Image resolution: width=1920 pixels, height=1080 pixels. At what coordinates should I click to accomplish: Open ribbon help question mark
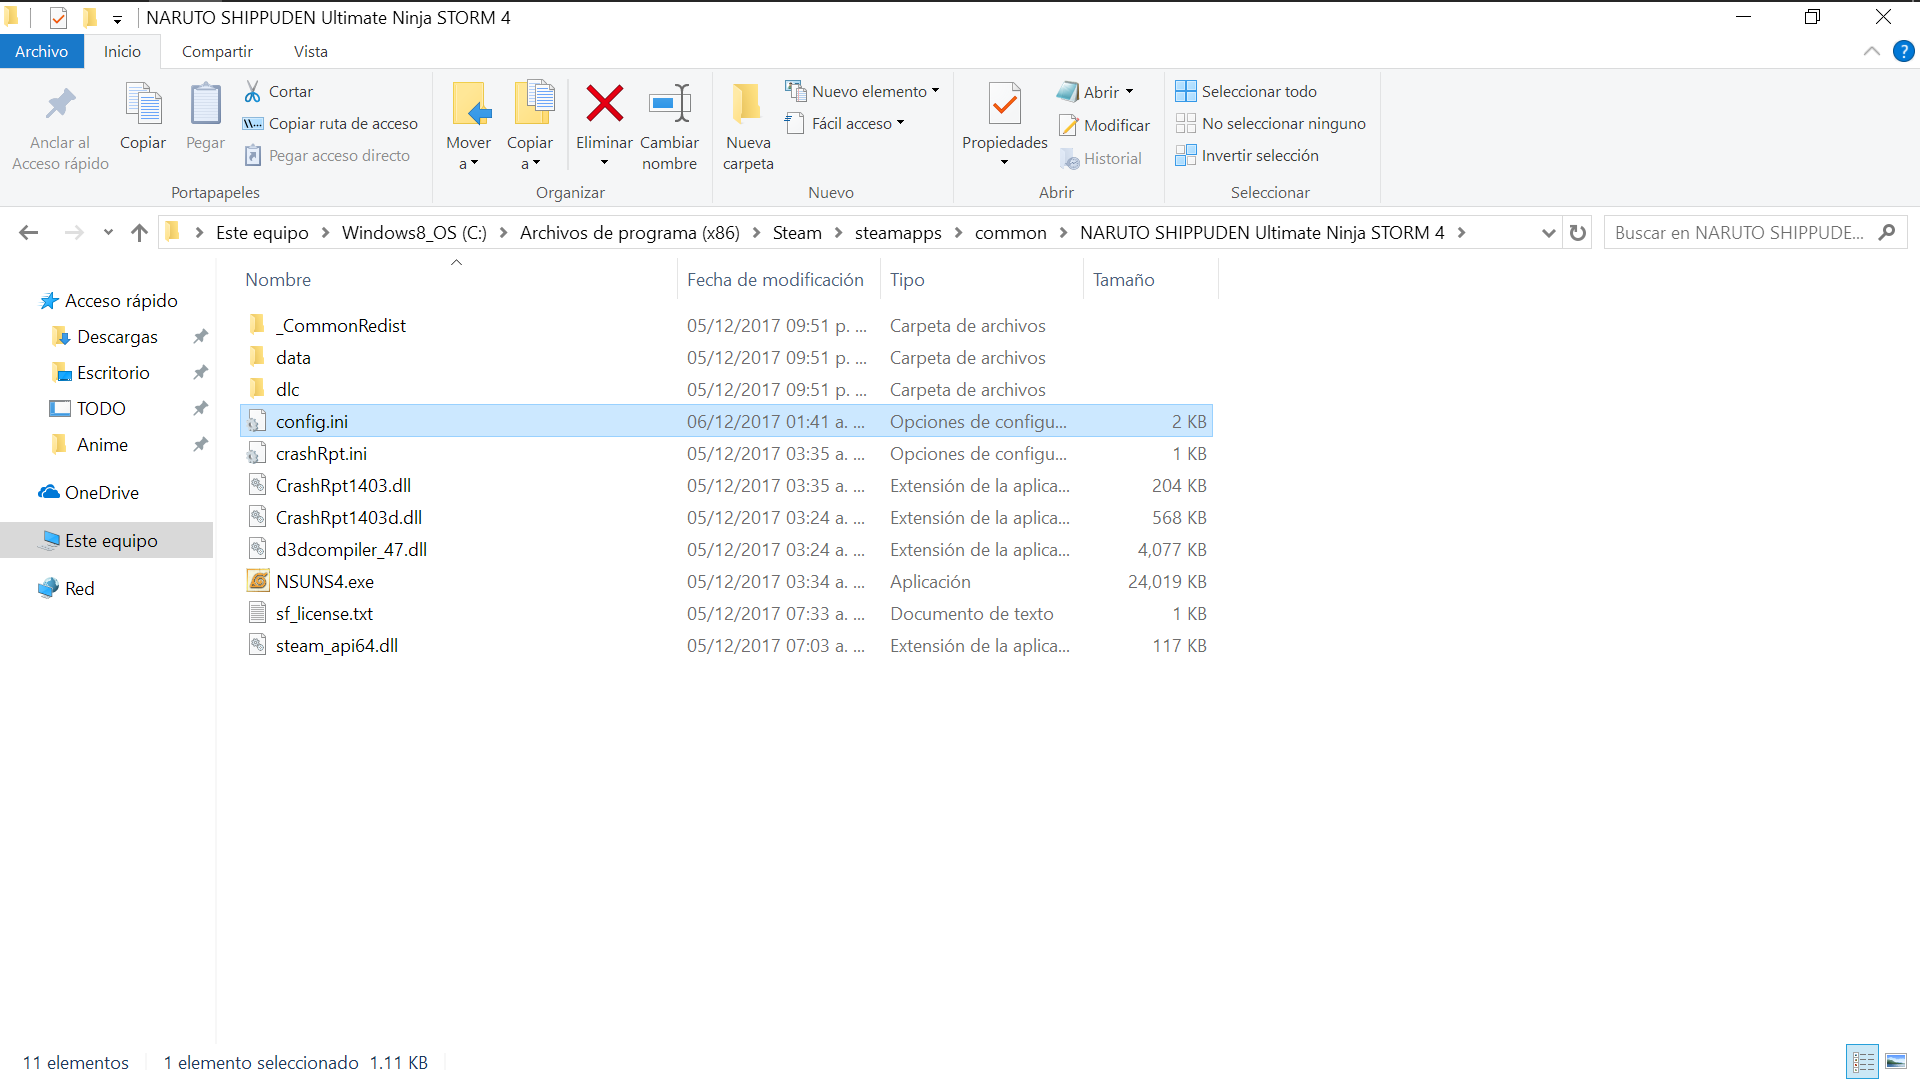[x=1904, y=51]
